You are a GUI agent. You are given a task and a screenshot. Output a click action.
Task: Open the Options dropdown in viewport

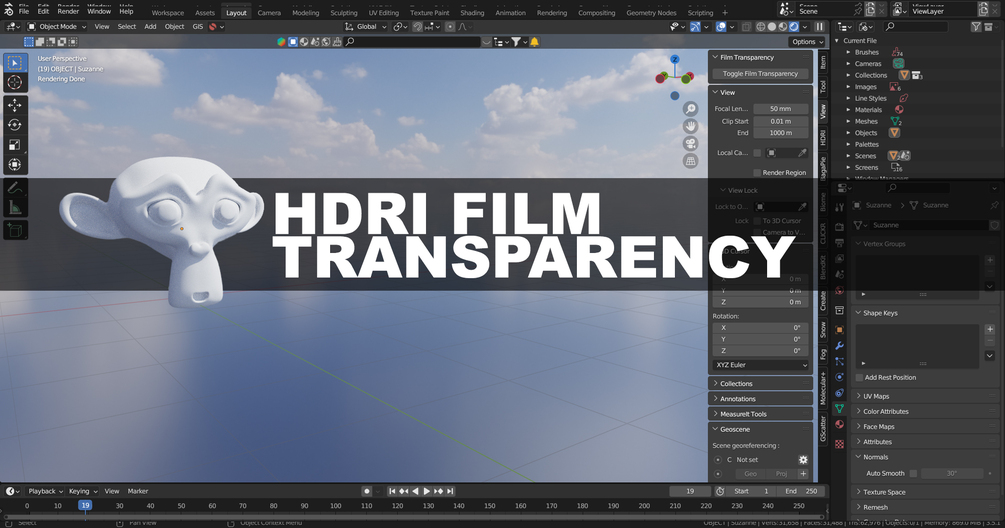807,42
